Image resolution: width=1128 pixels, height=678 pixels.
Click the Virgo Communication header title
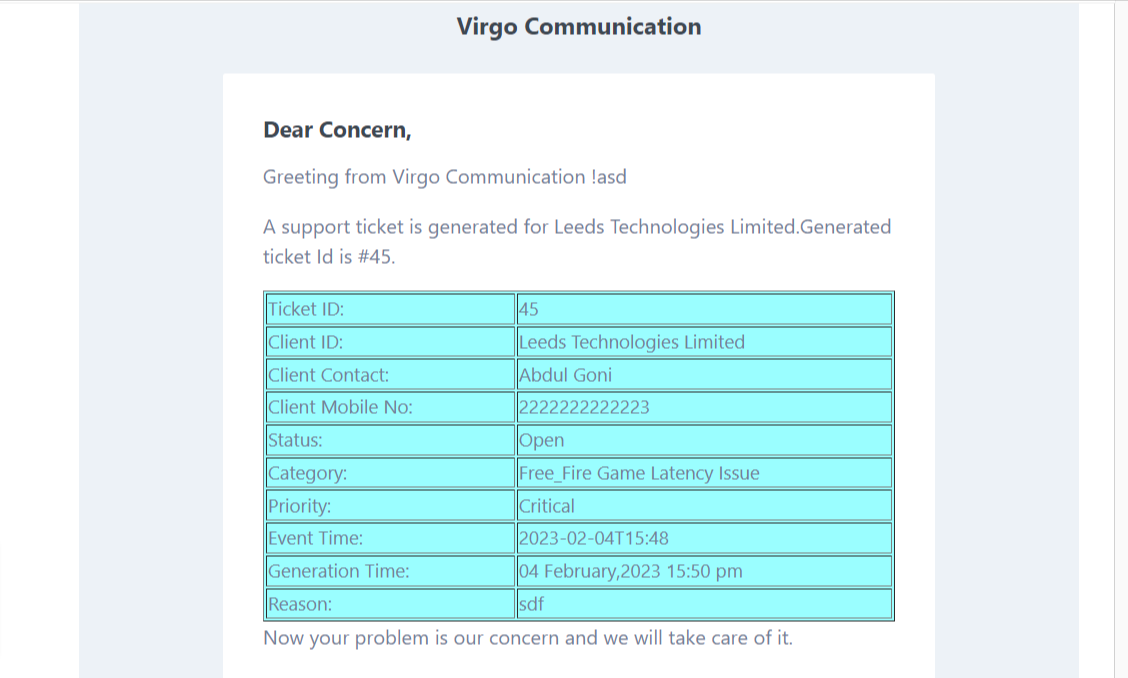(578, 27)
